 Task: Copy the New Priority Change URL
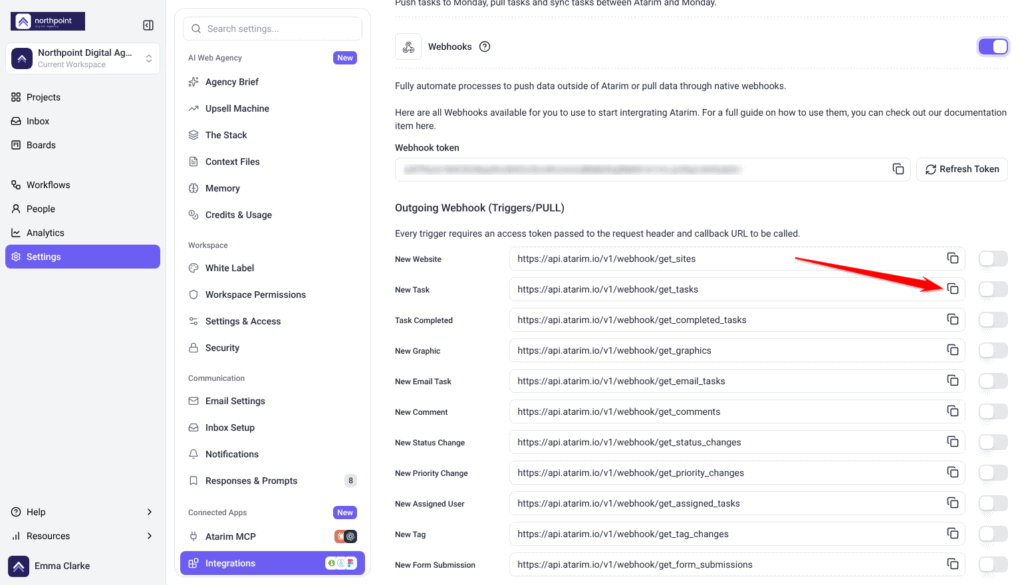click(x=953, y=472)
